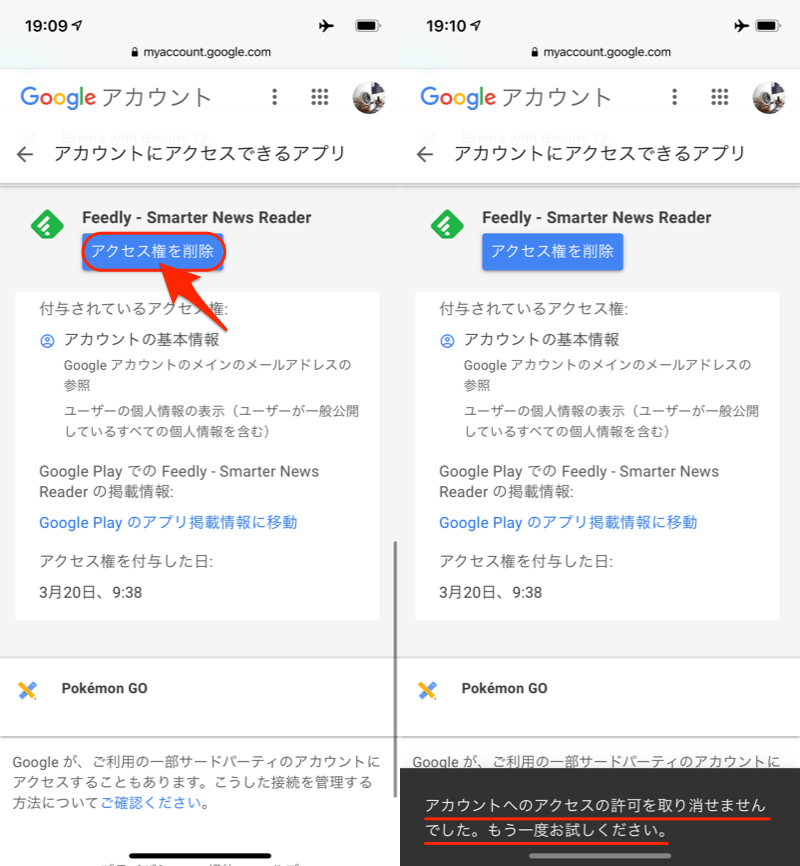
Task: Click the left screen's vertical scrollbar
Action: [395, 669]
